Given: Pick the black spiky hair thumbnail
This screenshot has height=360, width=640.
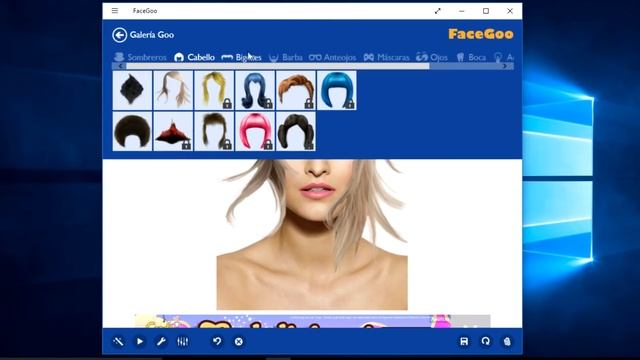Looking at the screenshot, I should 132,90.
